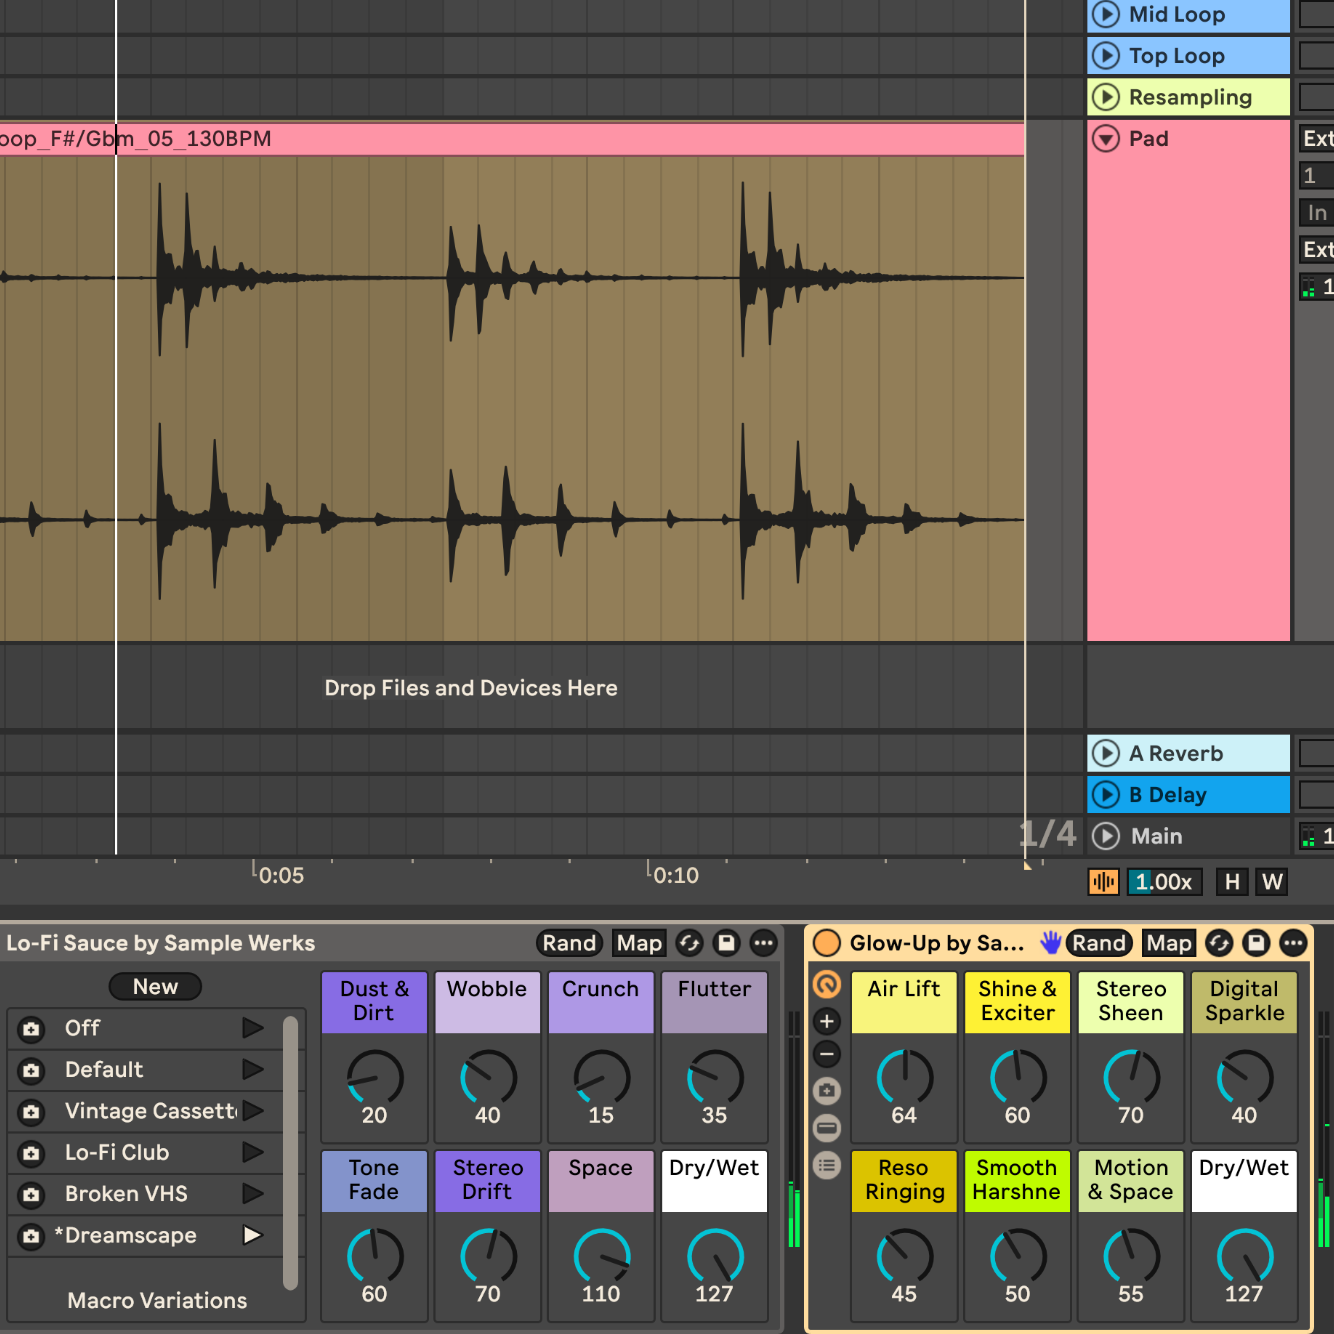Click the save preset icon on Lo-Fi Sauce
Image resolution: width=1334 pixels, height=1334 pixels.
coord(727,943)
